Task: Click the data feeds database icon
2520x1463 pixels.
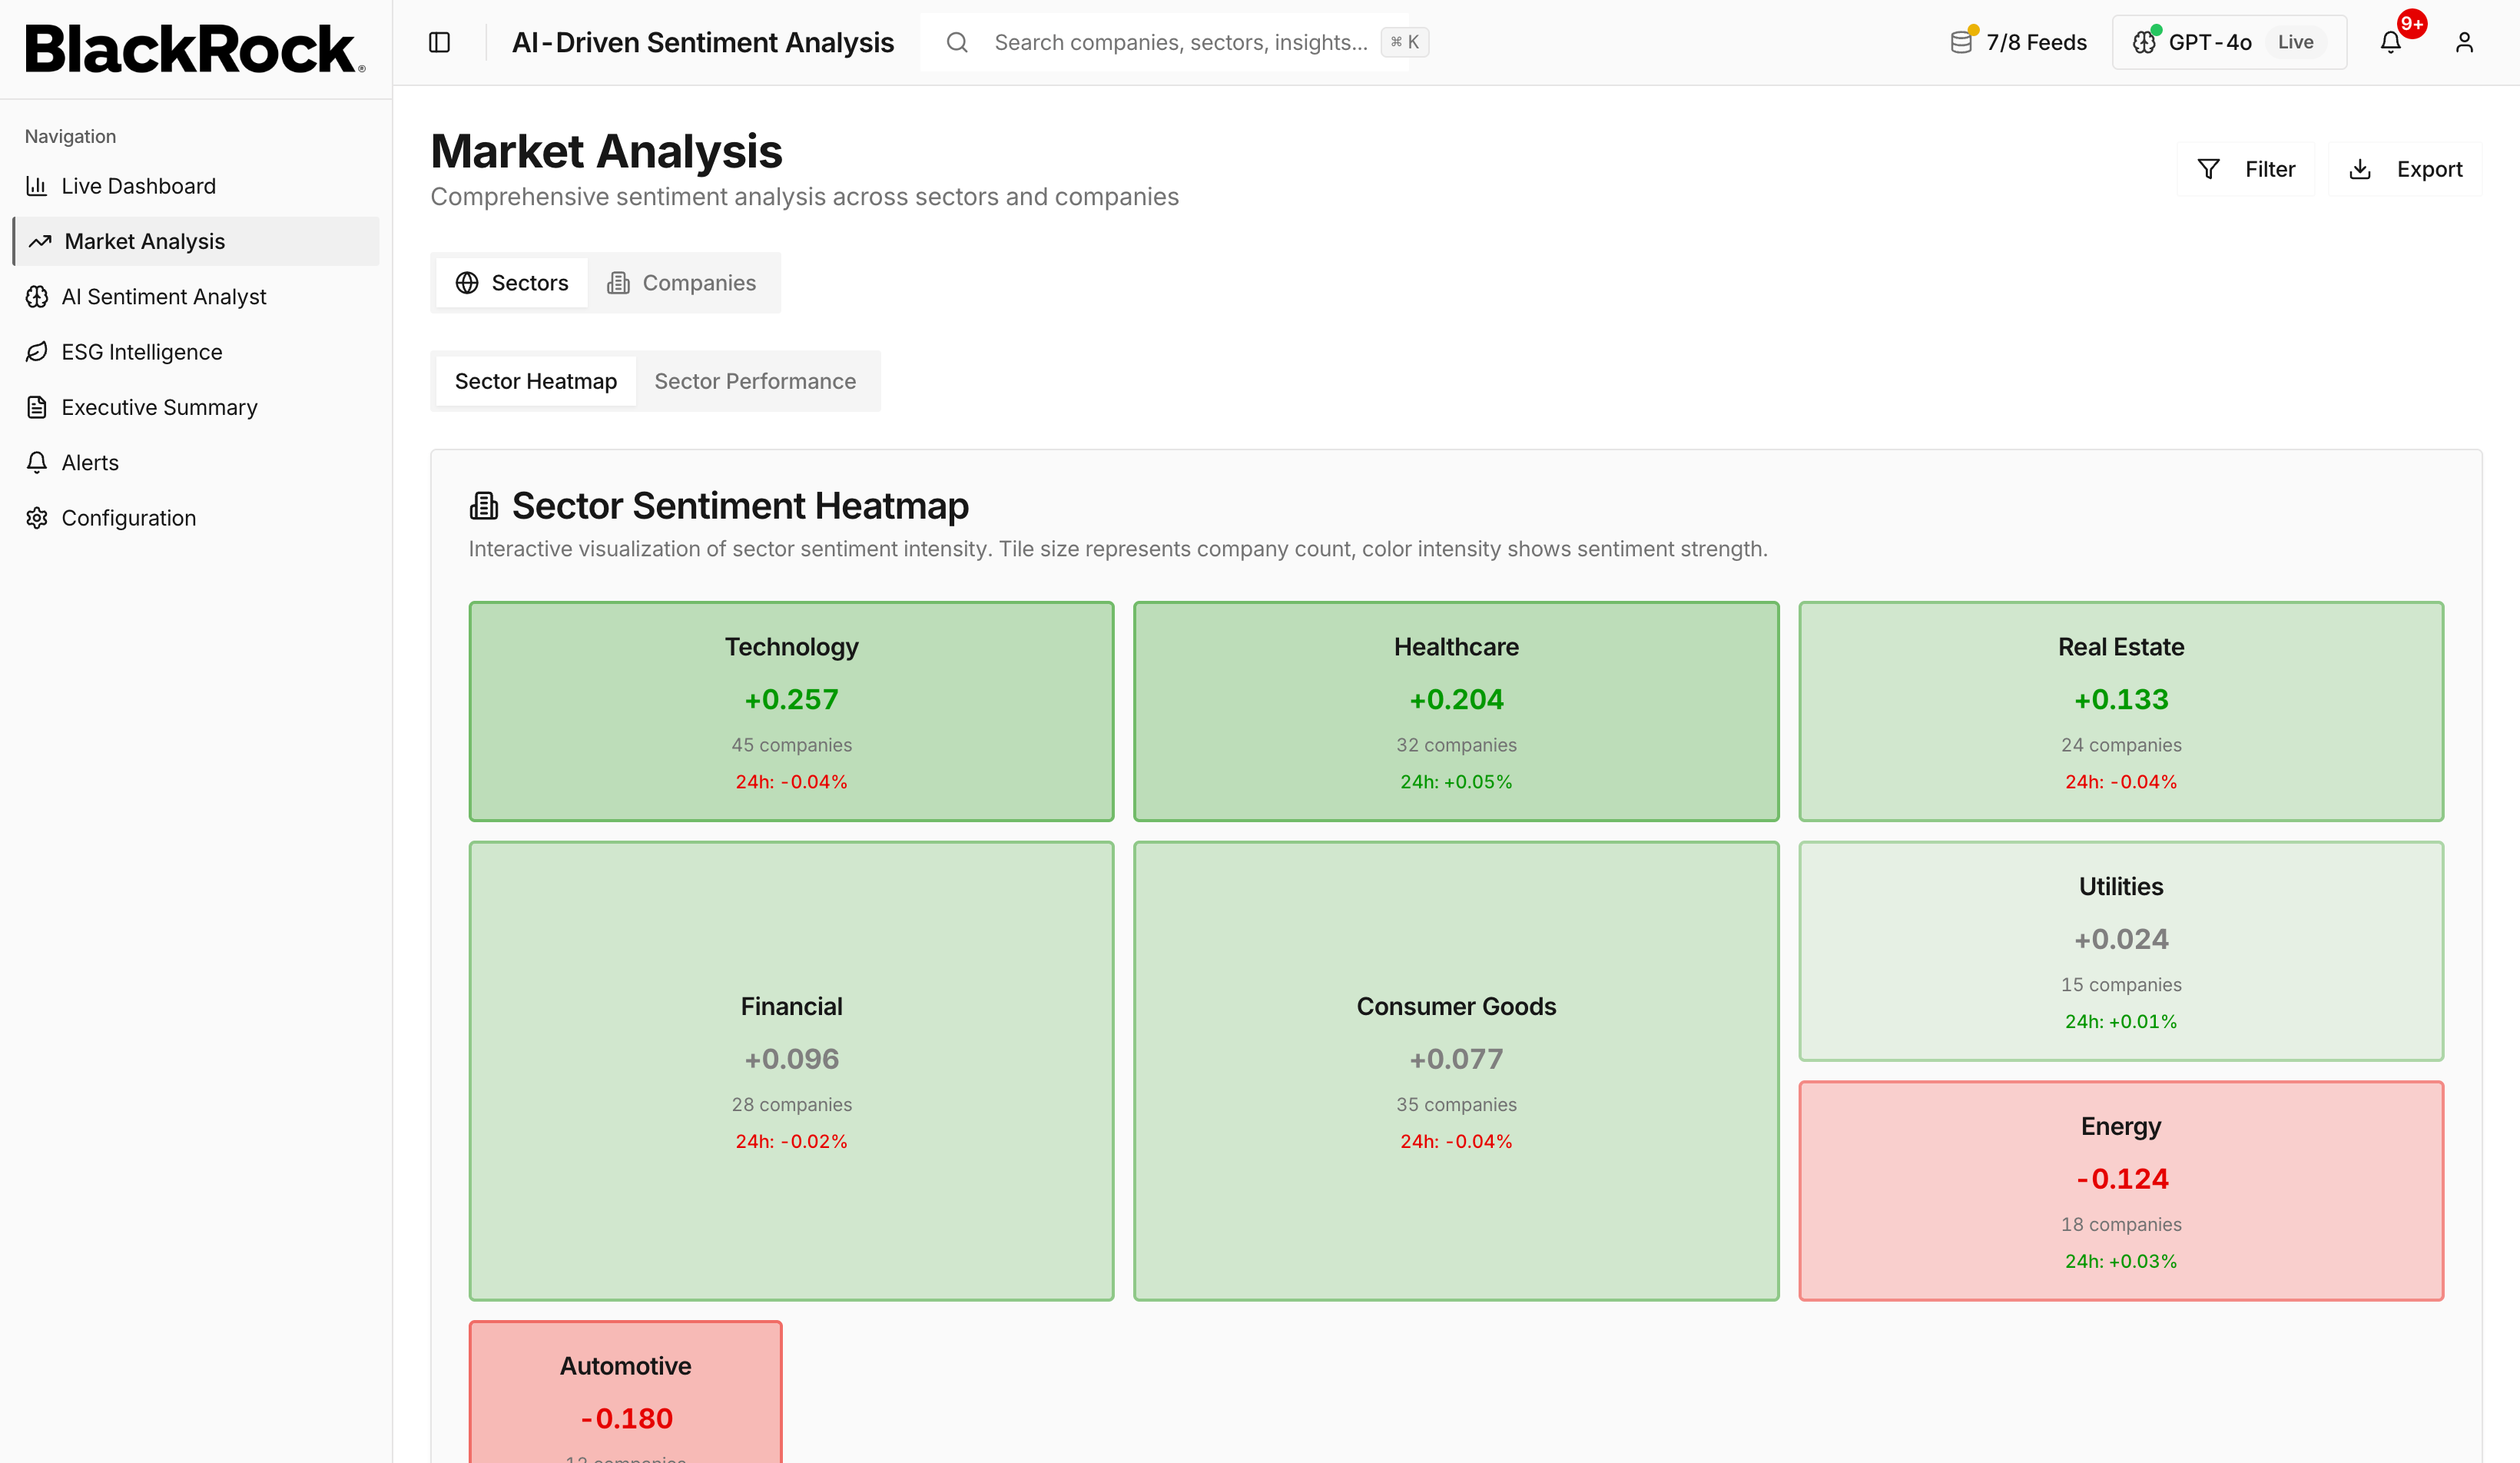Action: tap(1961, 42)
